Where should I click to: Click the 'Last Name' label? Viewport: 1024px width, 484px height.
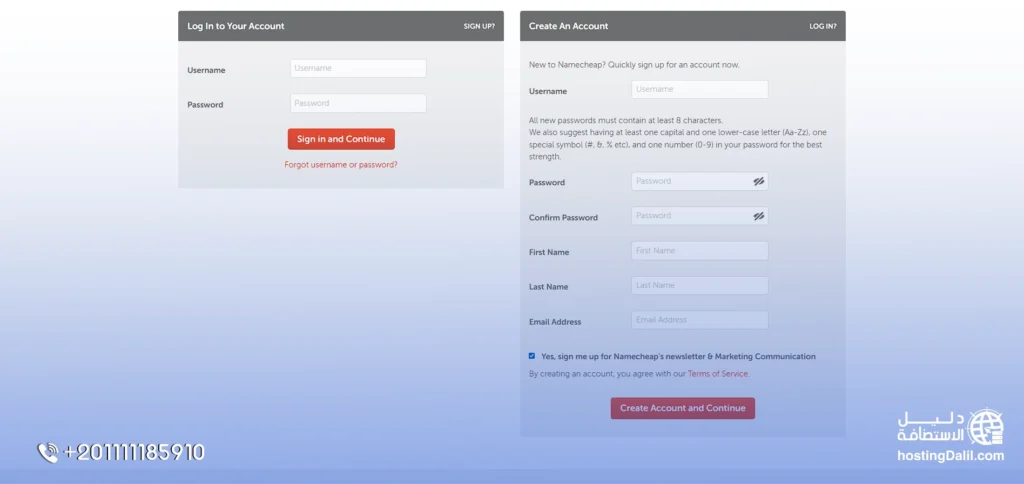tap(548, 287)
